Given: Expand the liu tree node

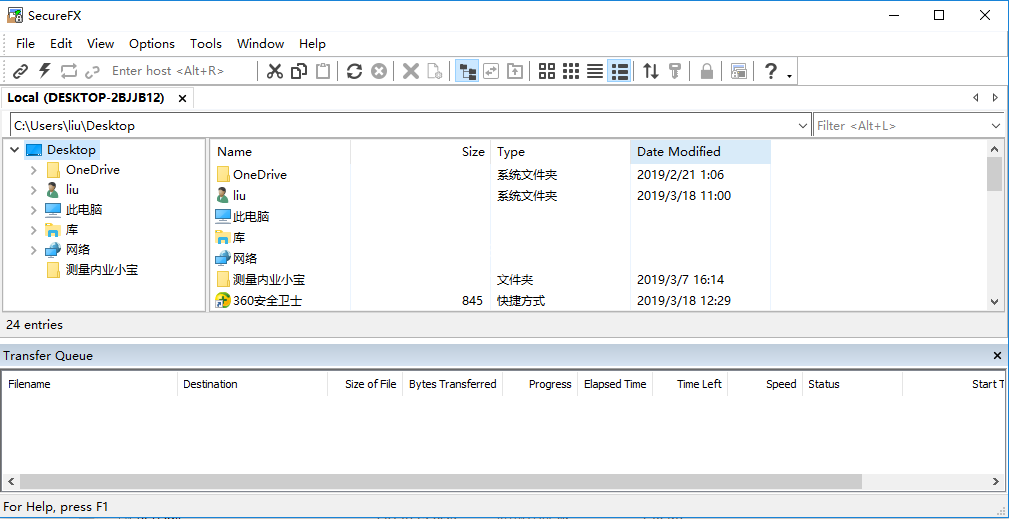Looking at the screenshot, I should (33, 190).
